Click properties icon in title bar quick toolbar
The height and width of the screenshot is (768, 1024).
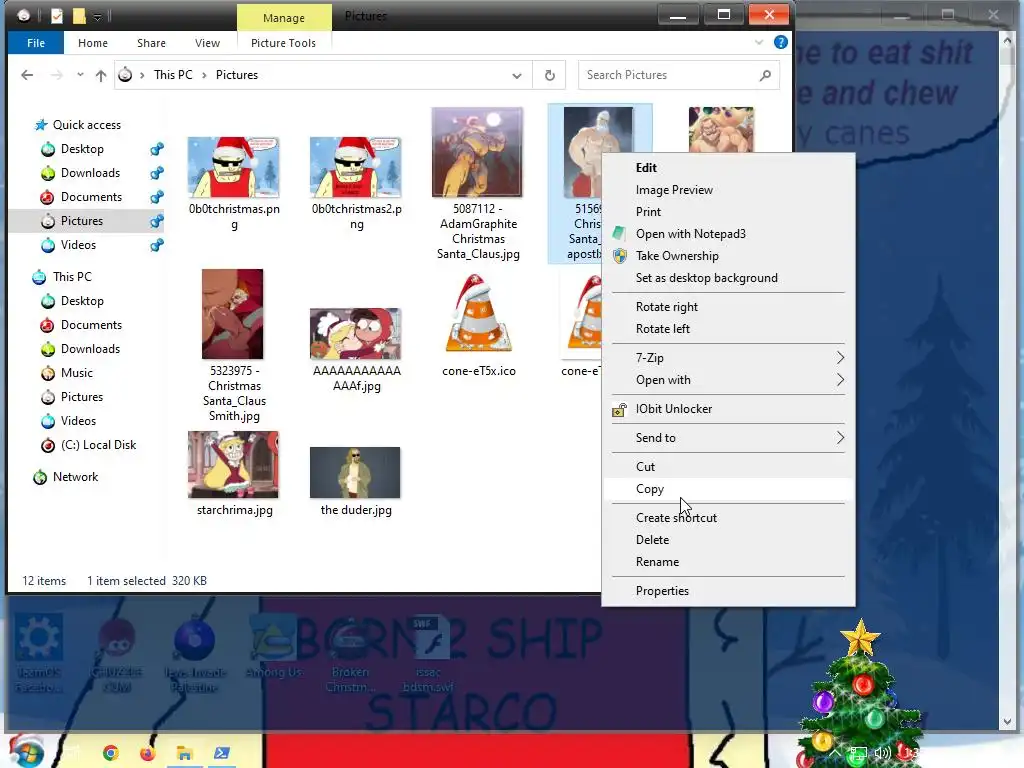point(57,16)
